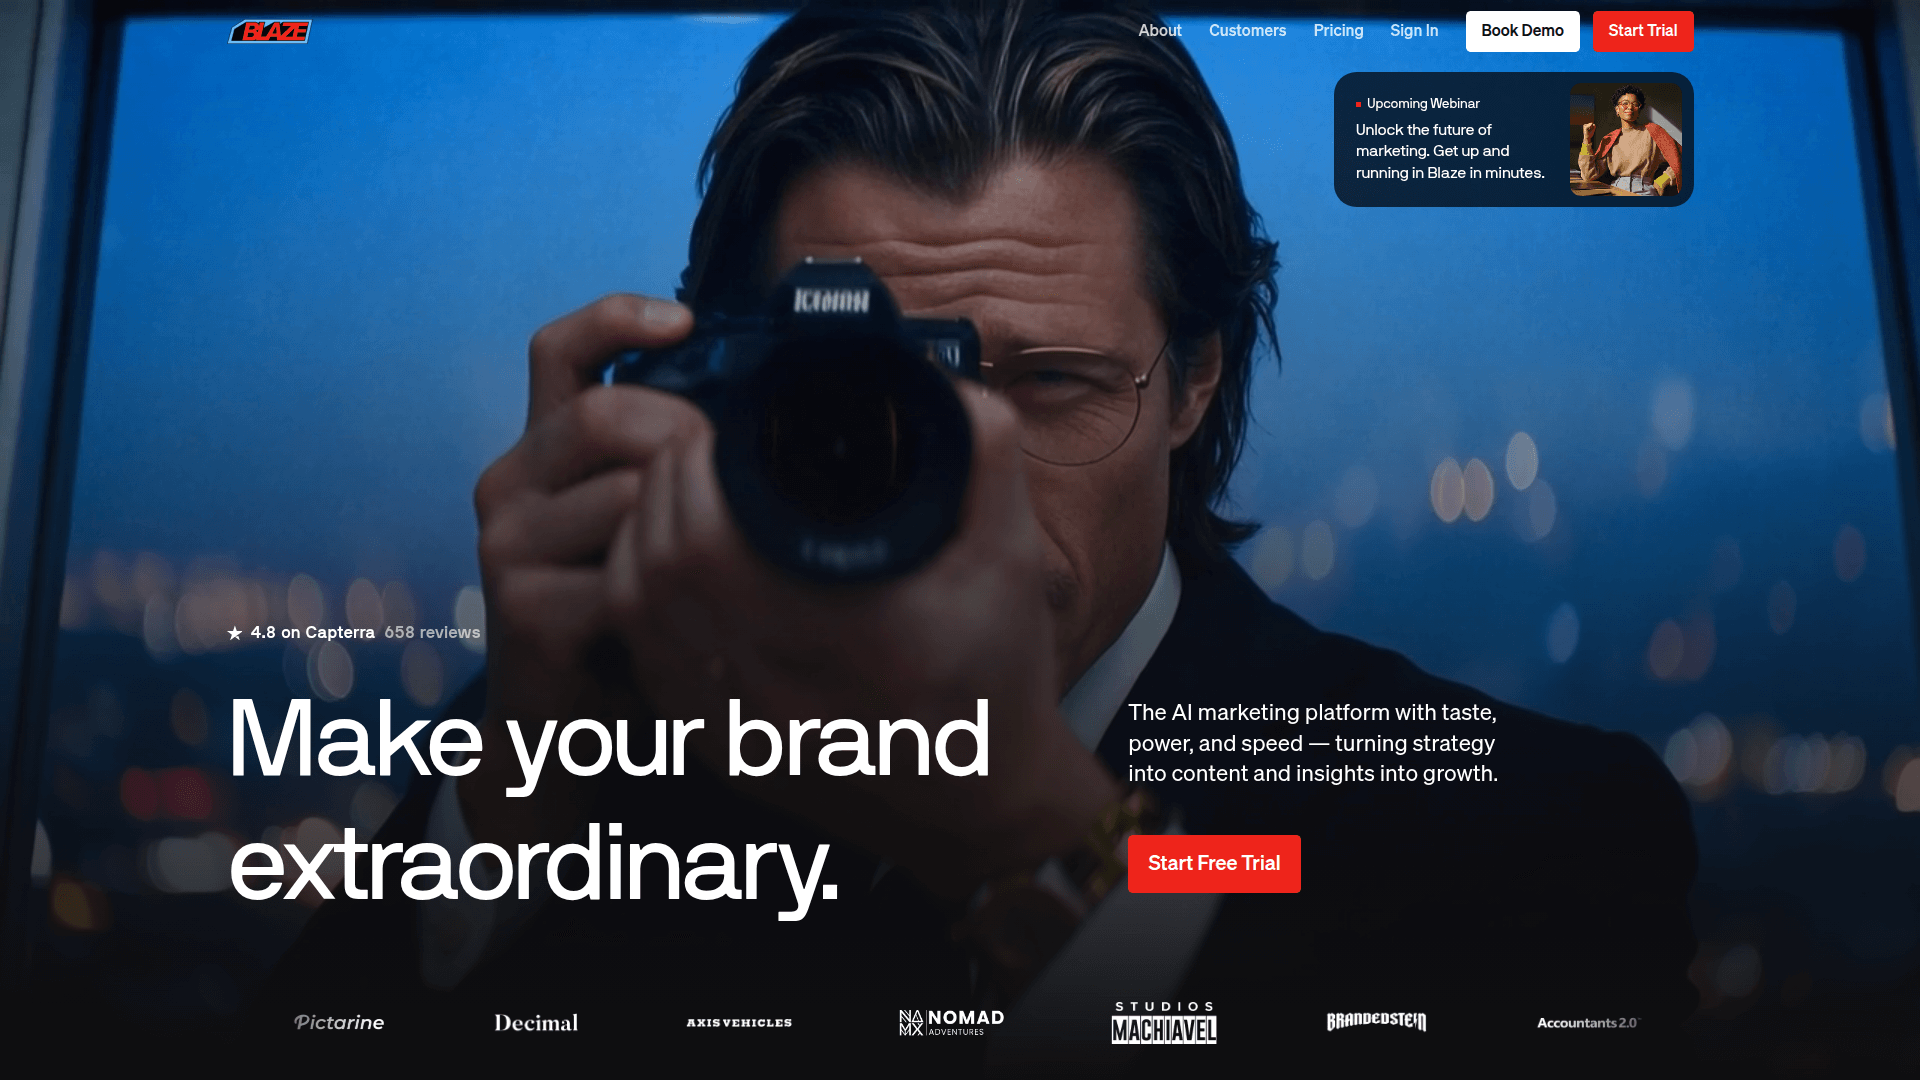
Task: Click the 658 reviews link
Action: [432, 633]
